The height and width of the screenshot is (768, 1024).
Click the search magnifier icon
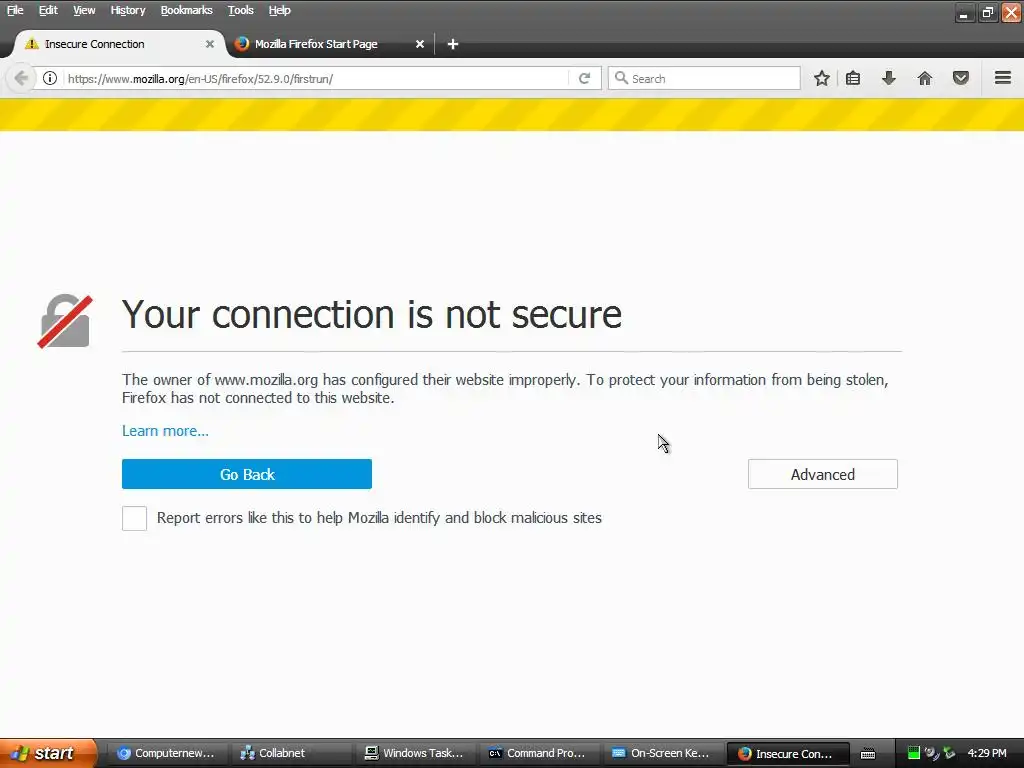point(621,78)
